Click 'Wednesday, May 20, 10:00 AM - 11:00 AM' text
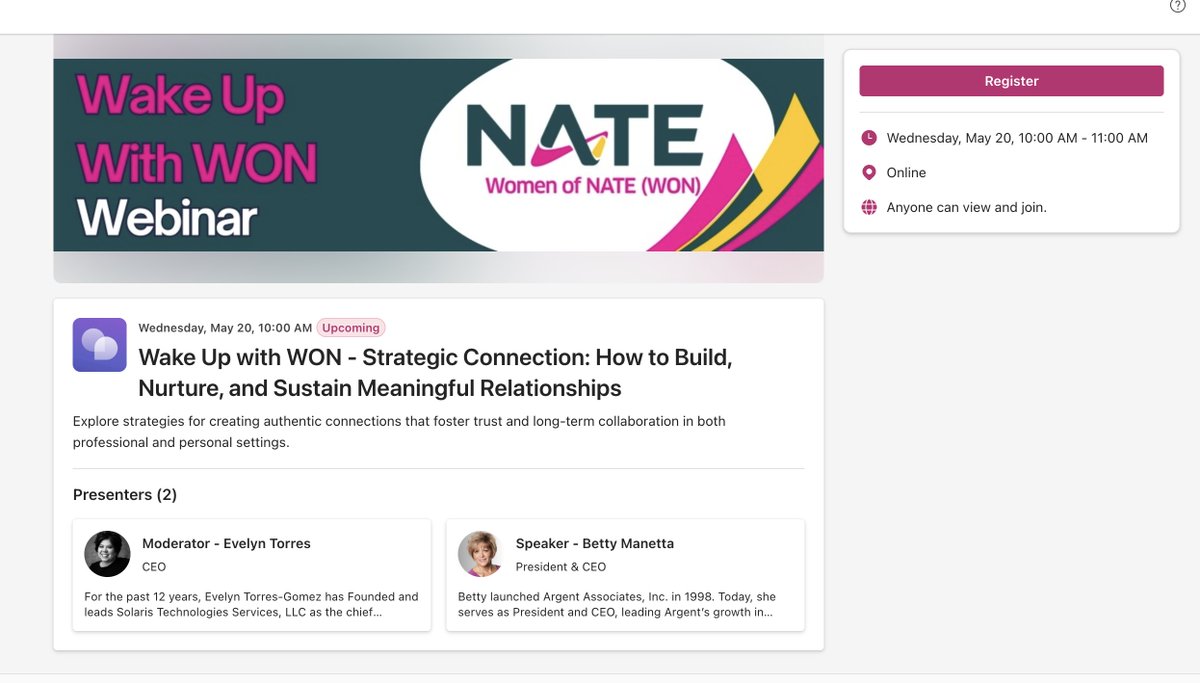1200x683 pixels. coord(1017,138)
